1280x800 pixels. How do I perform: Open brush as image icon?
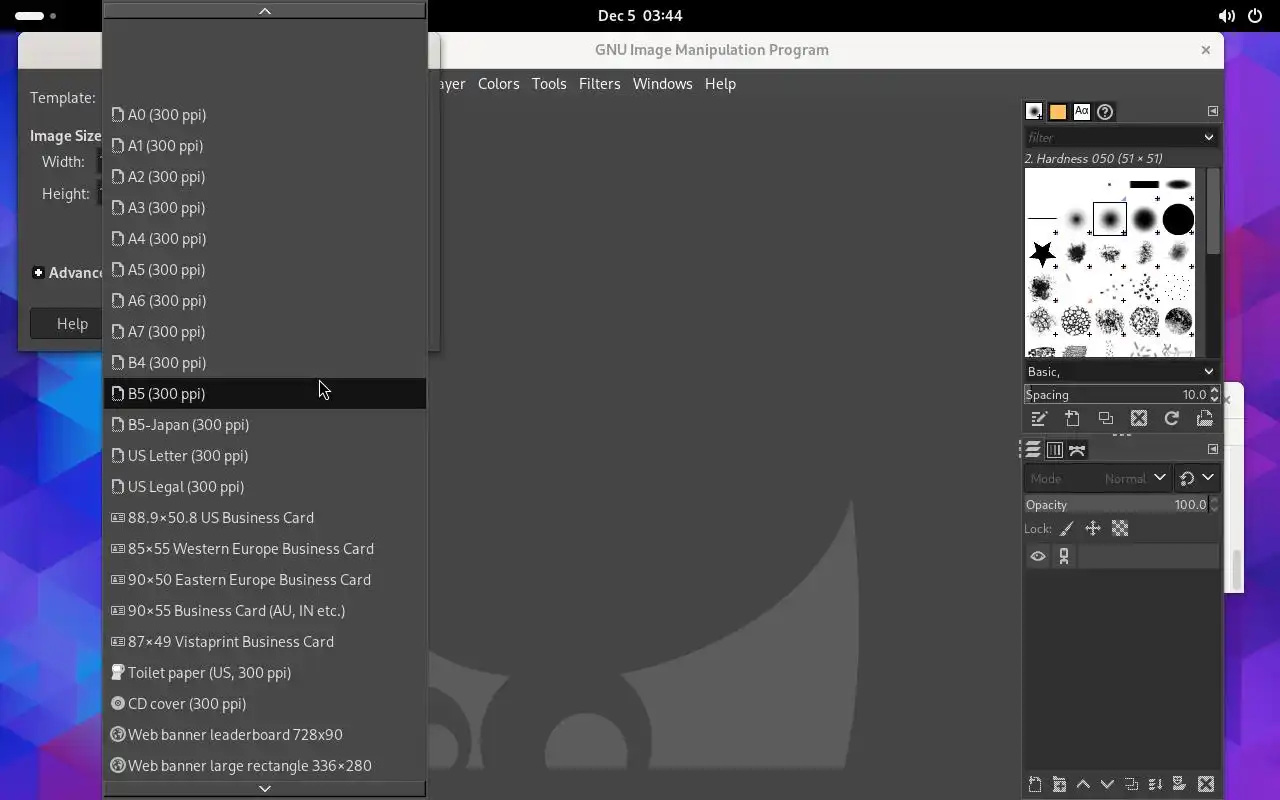tap(1204, 419)
